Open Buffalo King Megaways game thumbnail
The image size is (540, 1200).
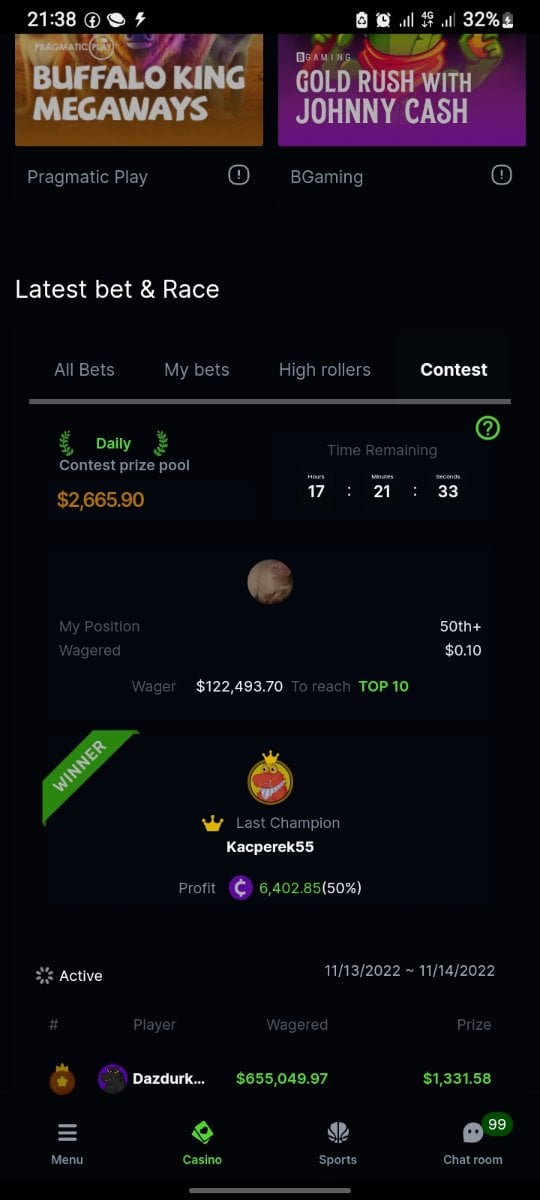point(139,90)
